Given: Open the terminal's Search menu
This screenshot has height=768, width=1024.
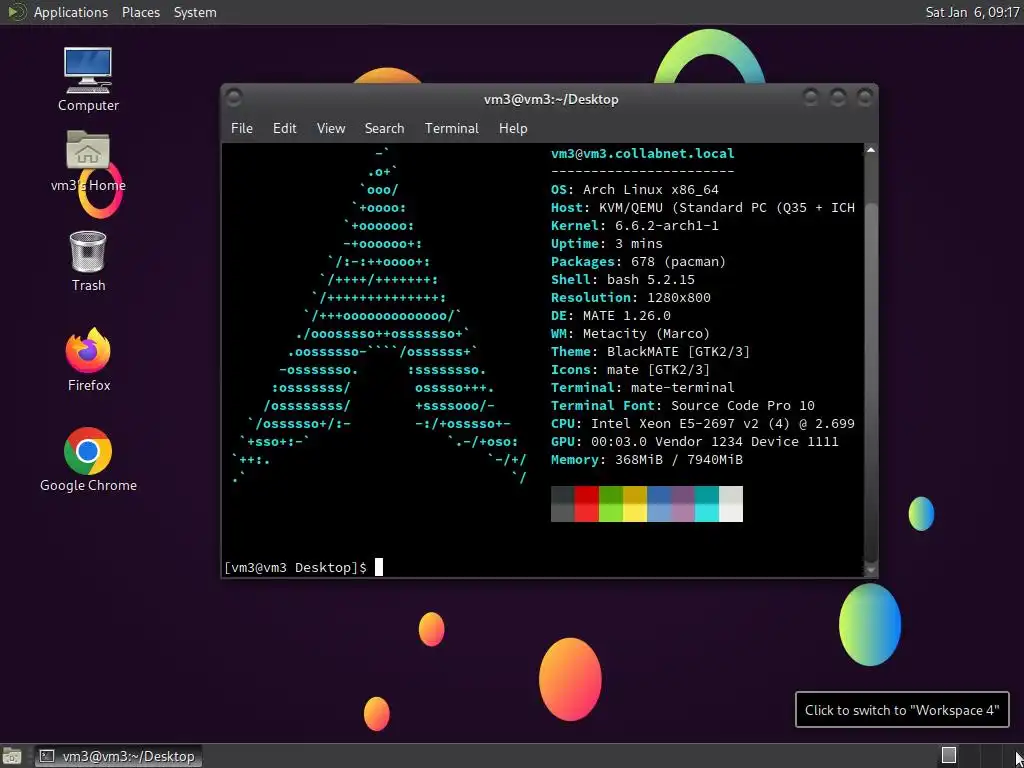Looking at the screenshot, I should pyautogui.click(x=384, y=128).
